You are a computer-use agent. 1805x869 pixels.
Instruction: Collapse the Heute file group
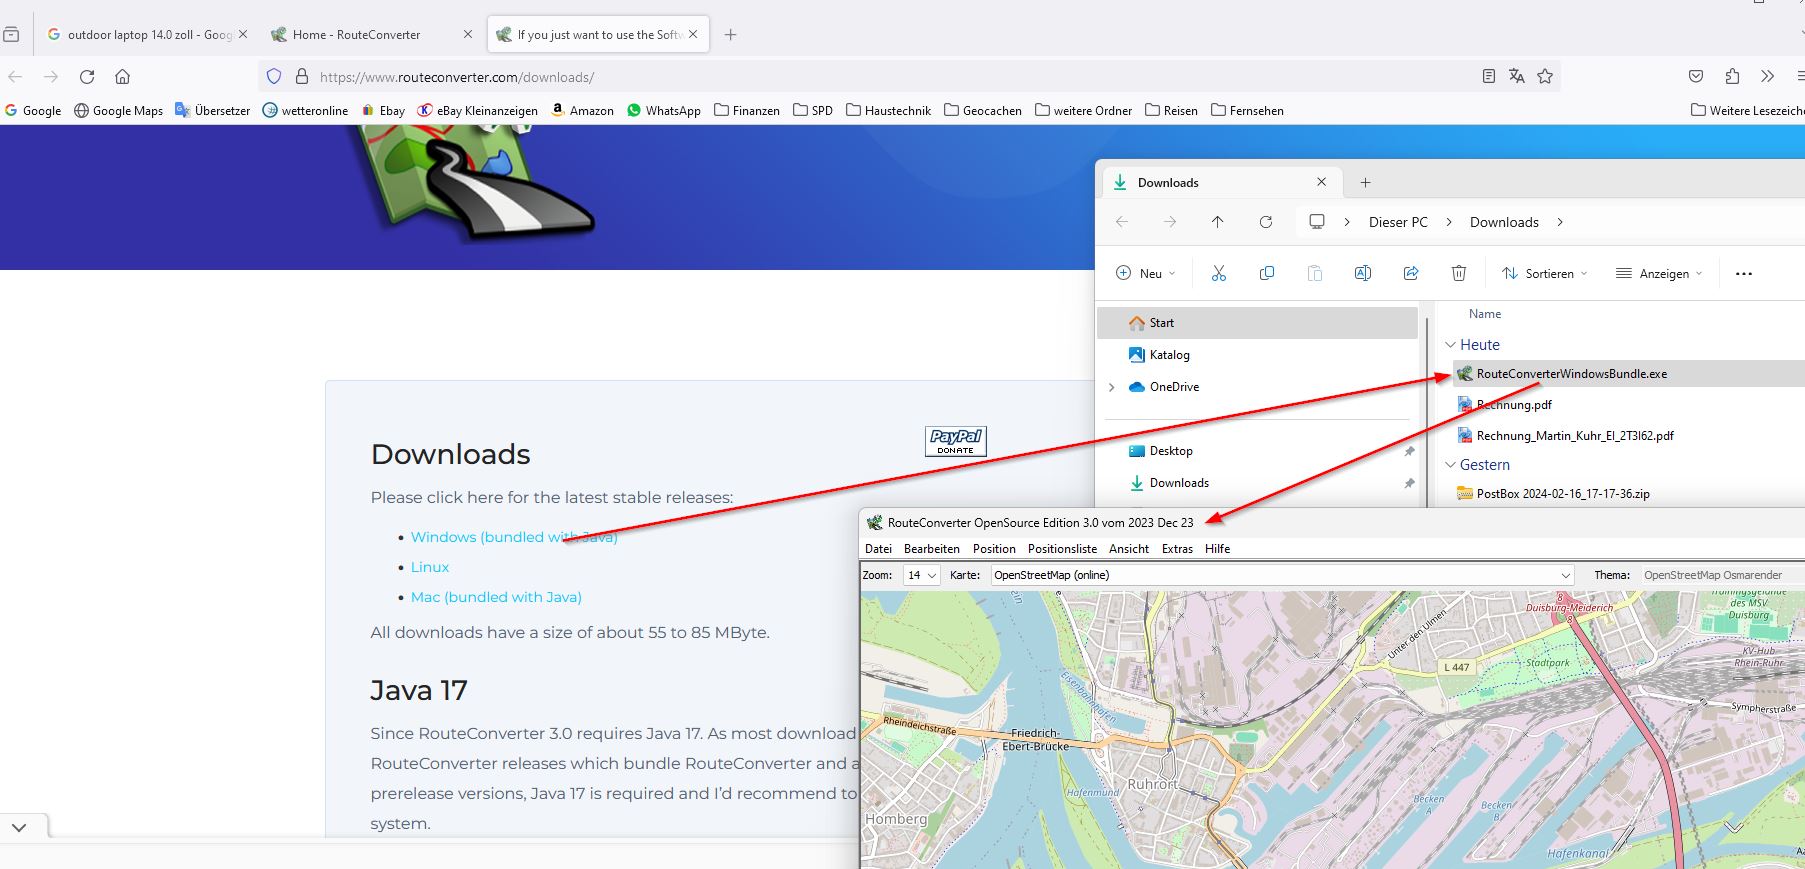tap(1451, 345)
